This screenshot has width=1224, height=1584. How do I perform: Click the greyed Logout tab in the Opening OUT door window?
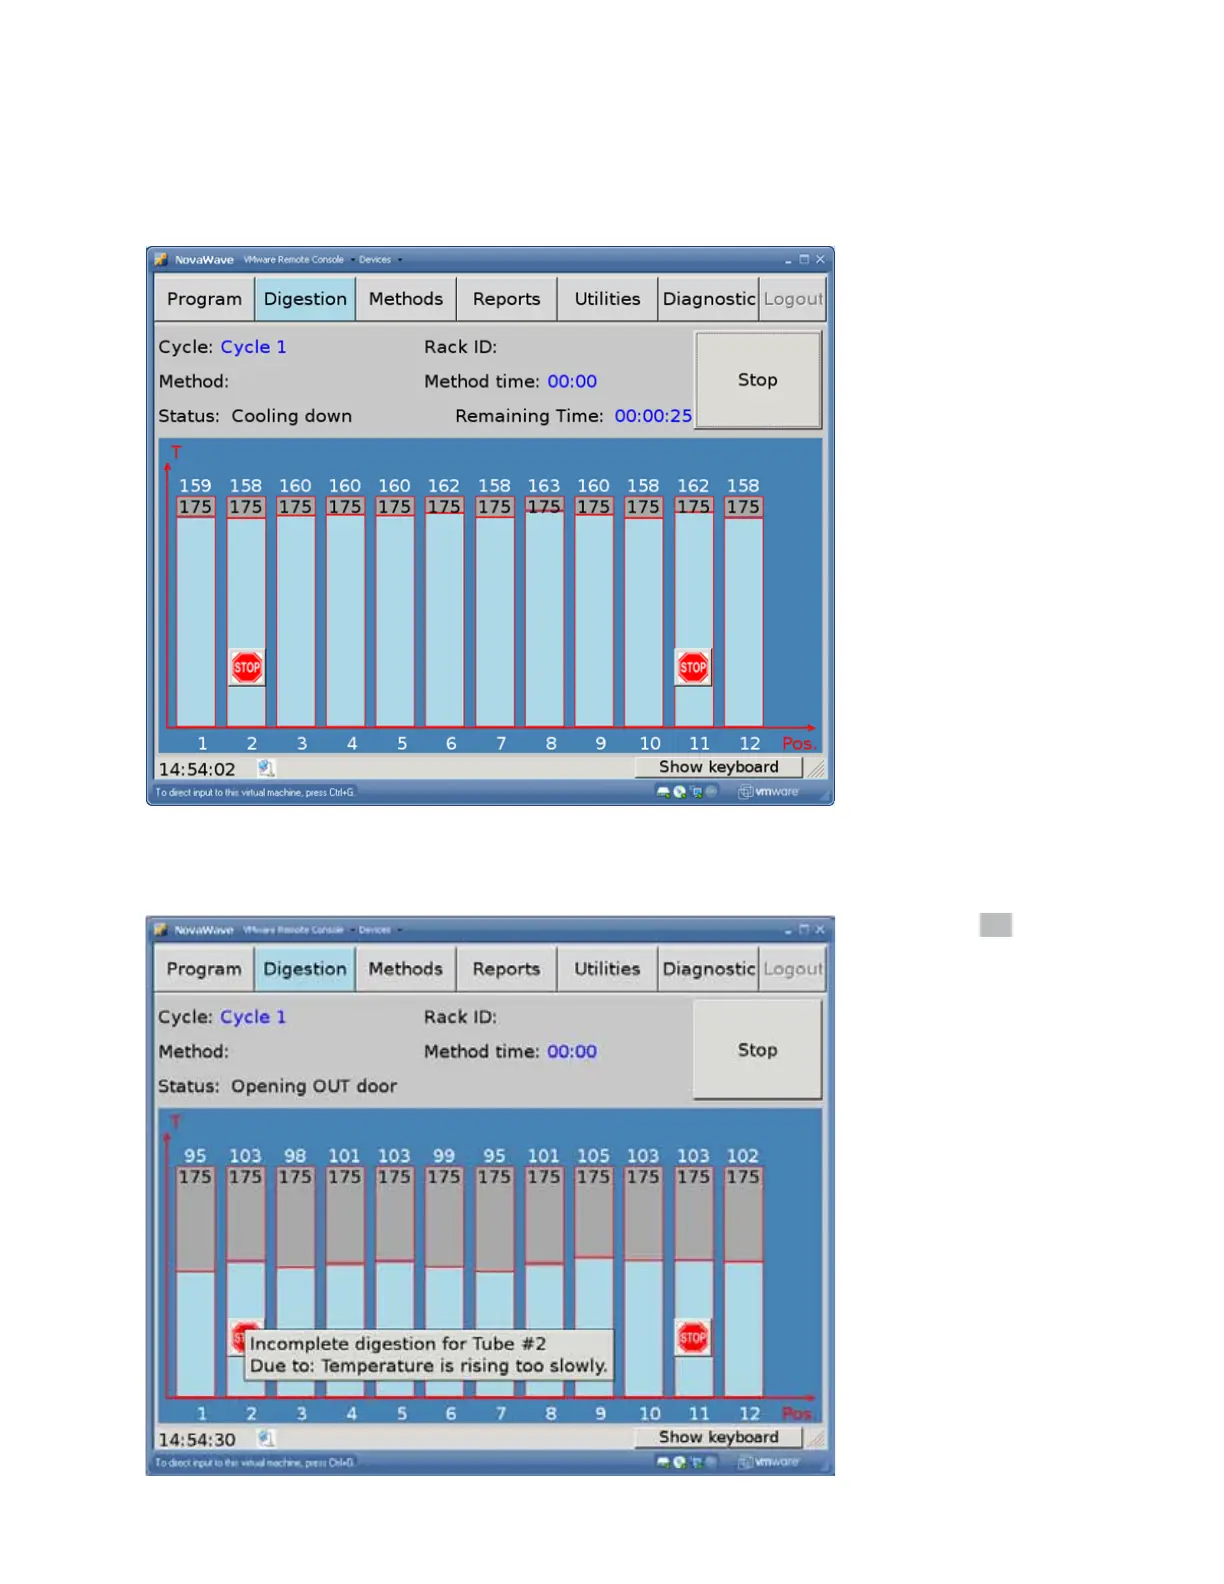[x=792, y=969]
